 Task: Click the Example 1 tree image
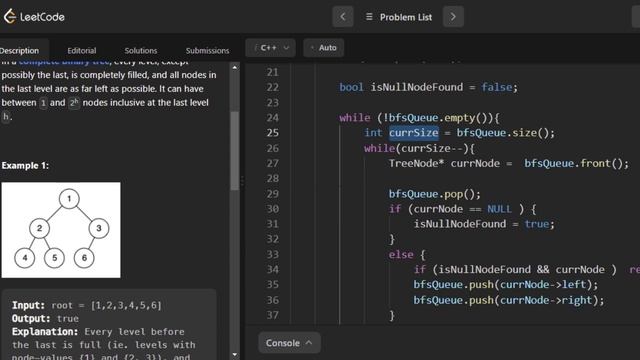[x=61, y=230]
